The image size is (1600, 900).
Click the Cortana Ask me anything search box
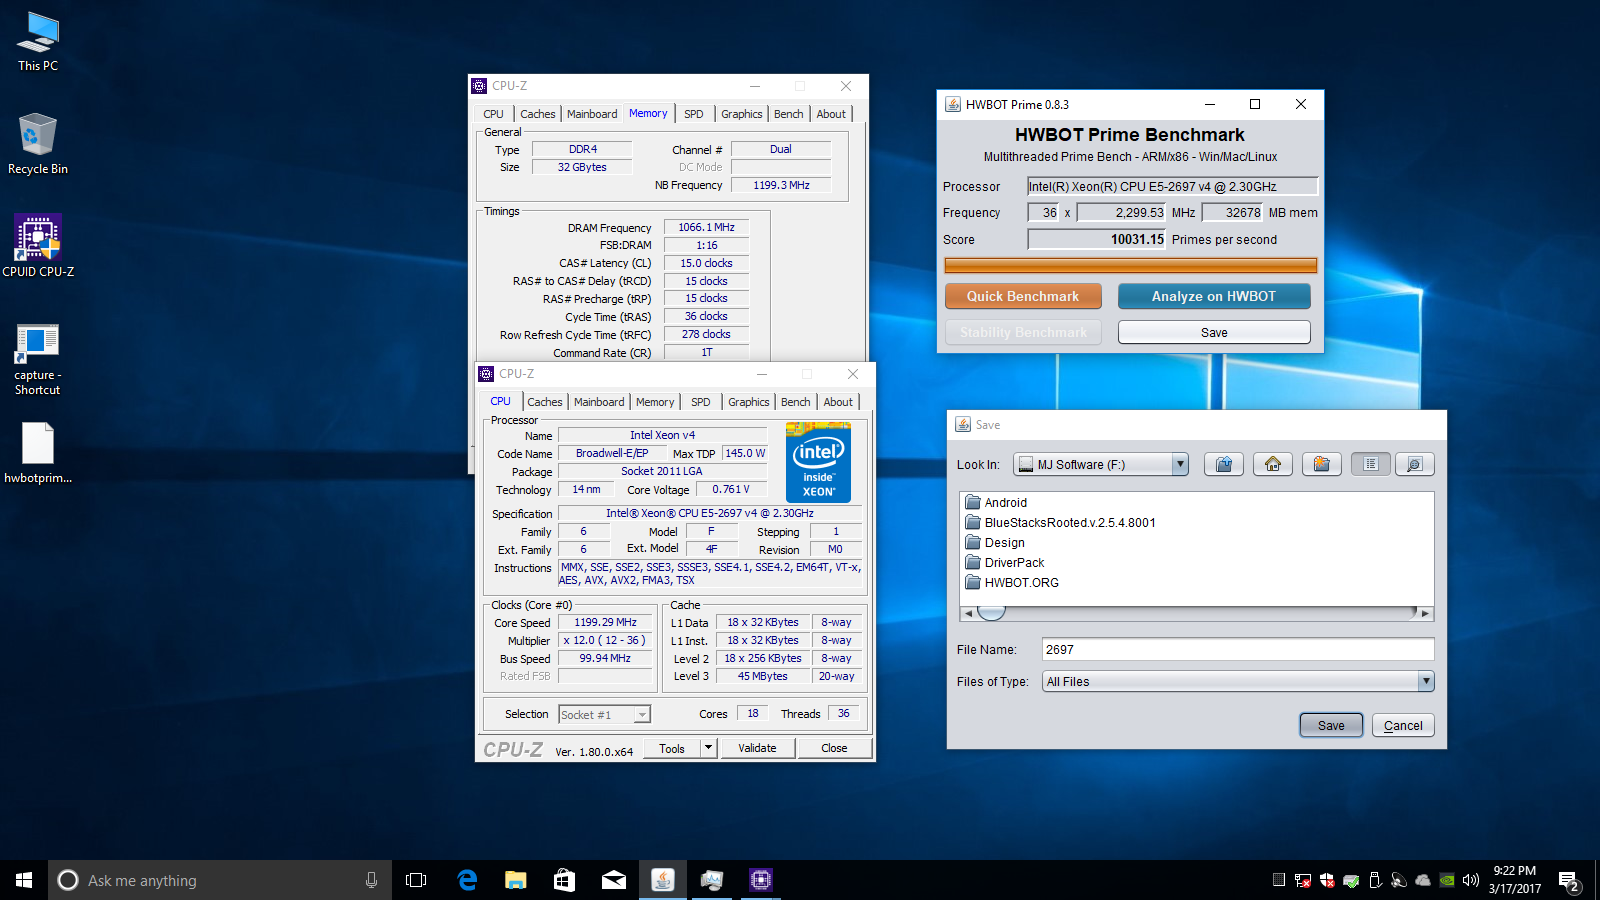tap(220, 880)
